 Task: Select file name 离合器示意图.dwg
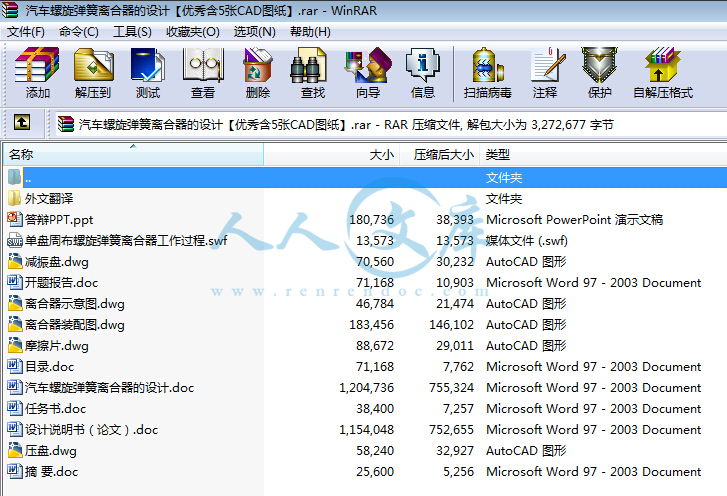[75, 304]
